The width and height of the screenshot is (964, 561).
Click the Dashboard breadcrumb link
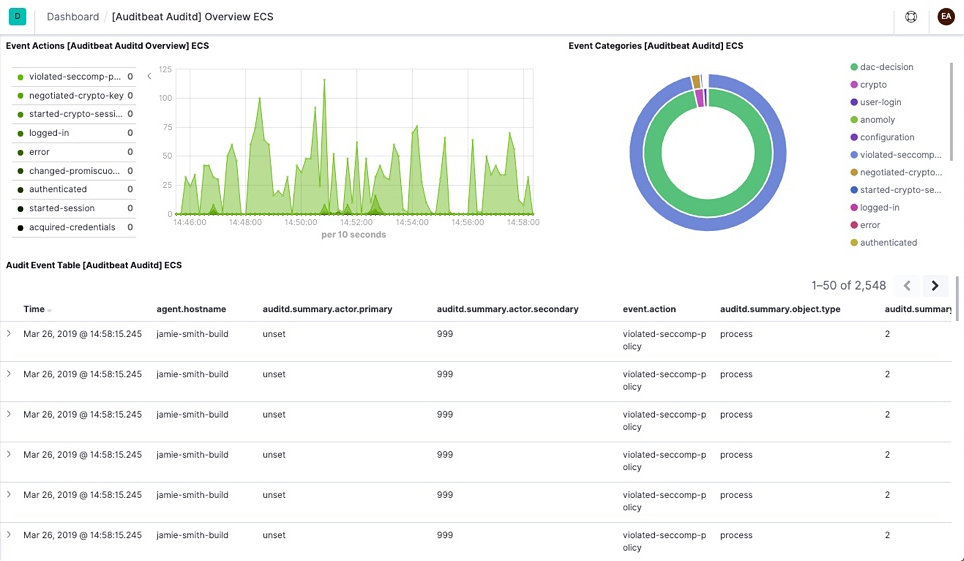click(x=73, y=17)
